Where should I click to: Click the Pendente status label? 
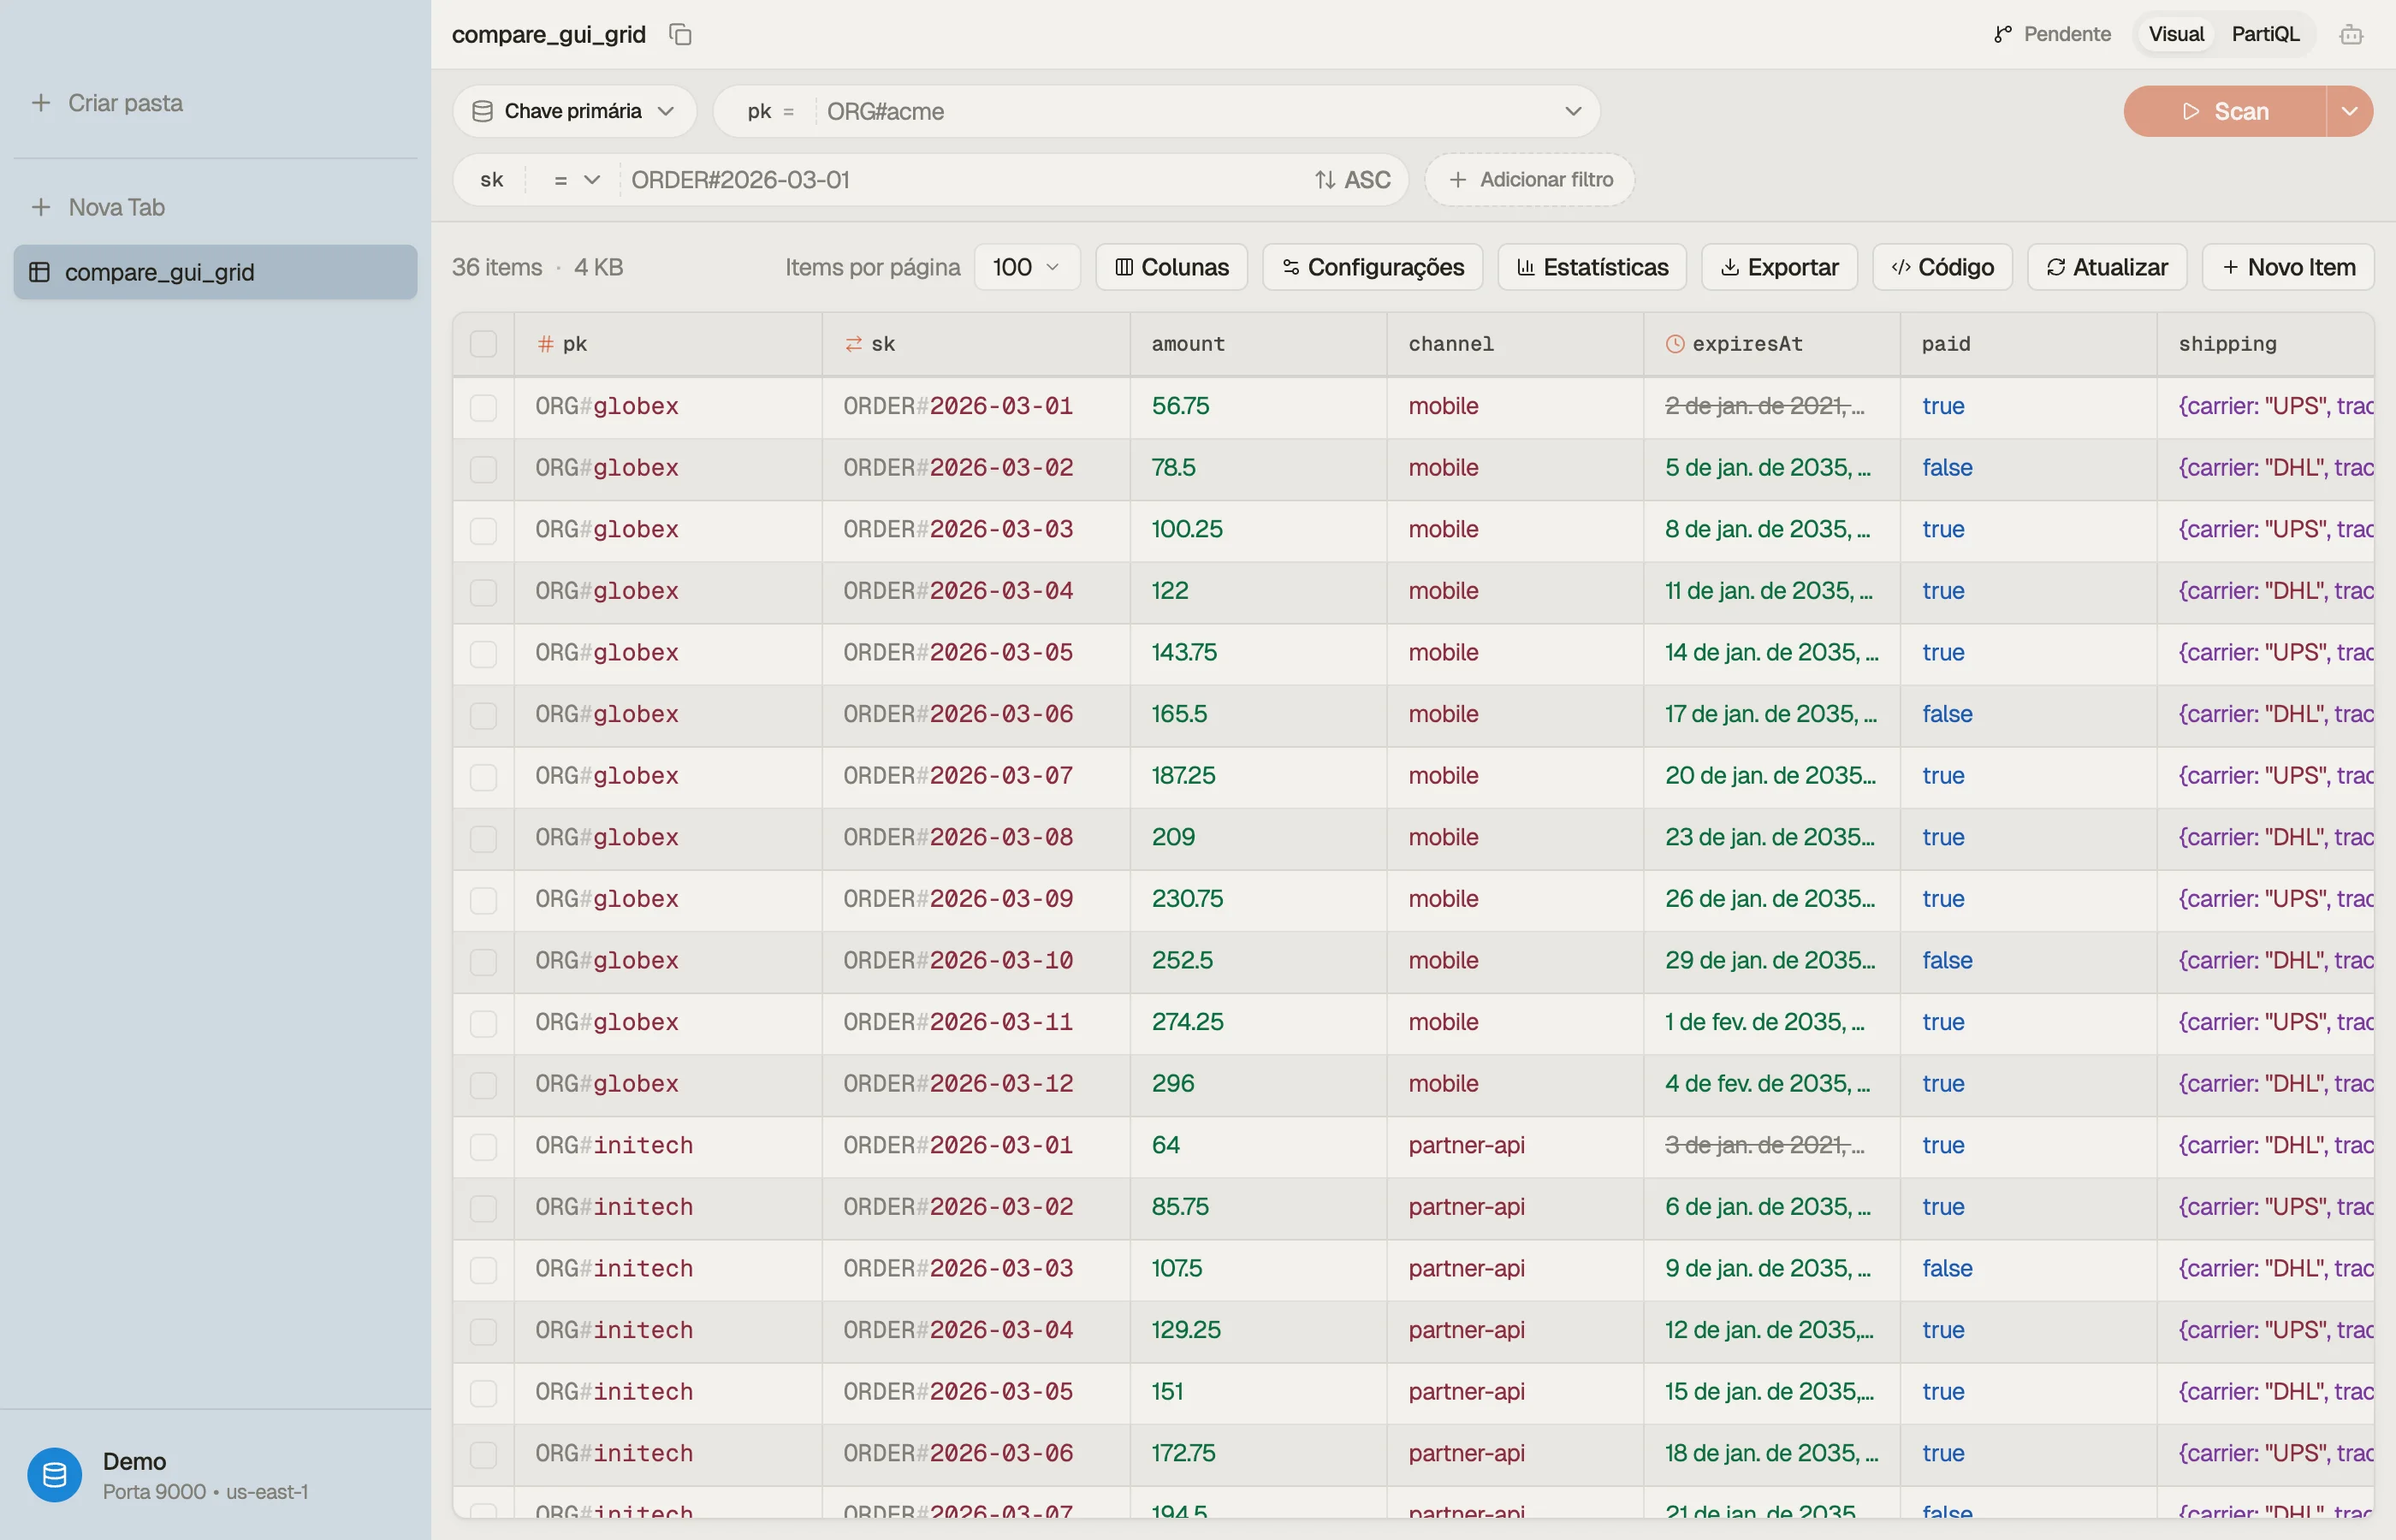[2067, 34]
